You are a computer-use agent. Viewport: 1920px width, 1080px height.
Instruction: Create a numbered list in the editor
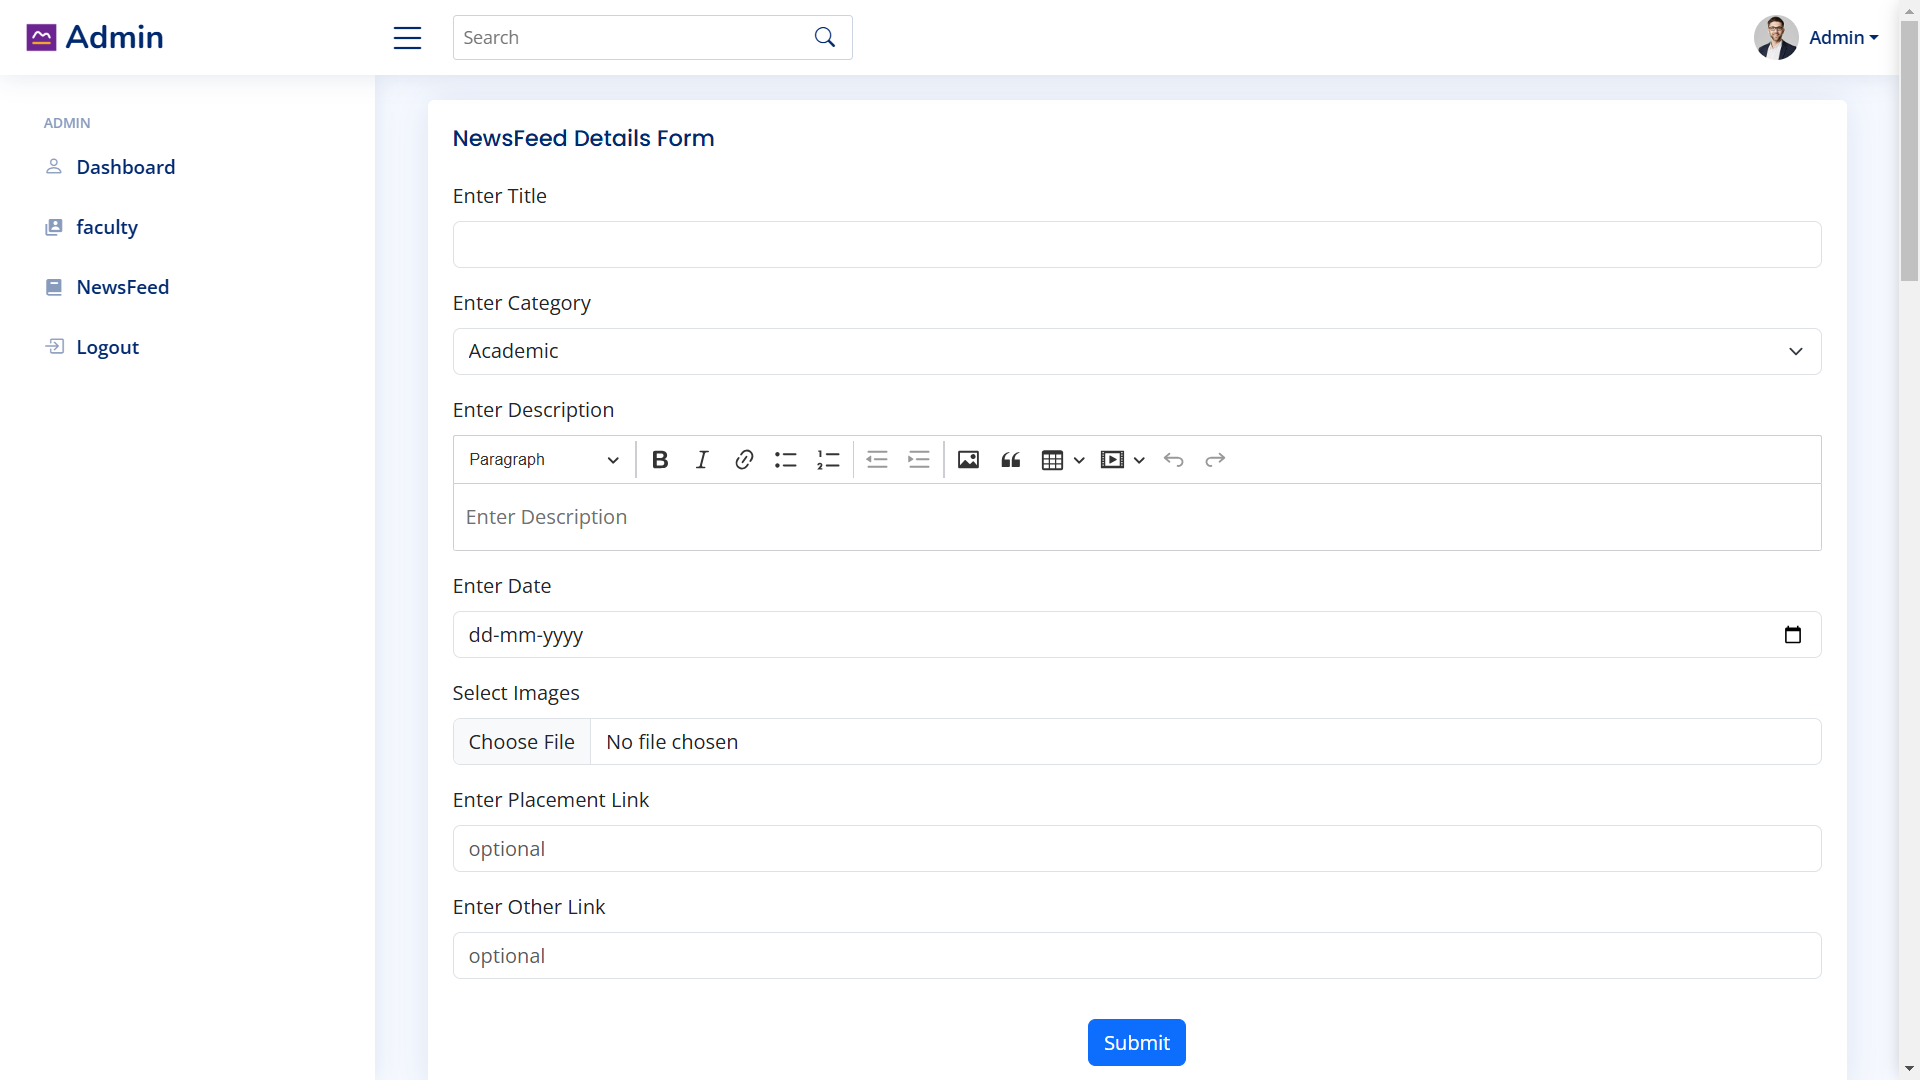coord(828,459)
